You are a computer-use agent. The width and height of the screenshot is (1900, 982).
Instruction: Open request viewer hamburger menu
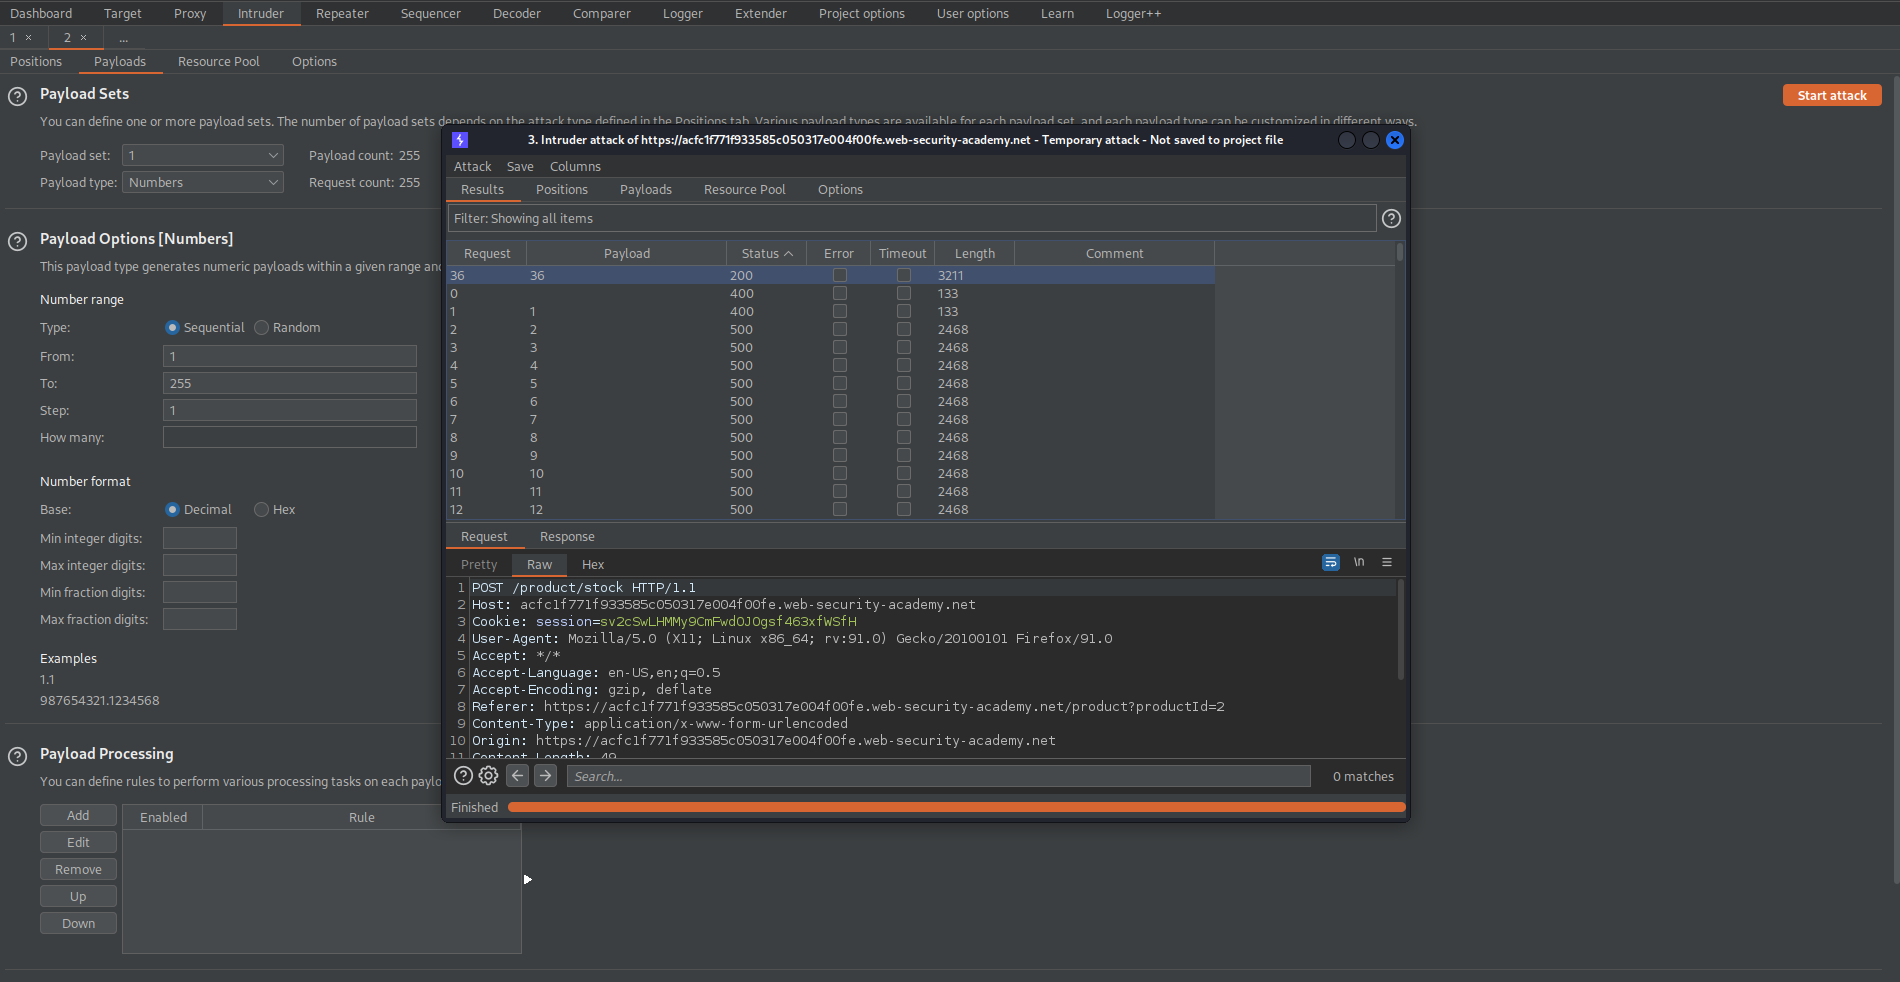click(x=1387, y=563)
